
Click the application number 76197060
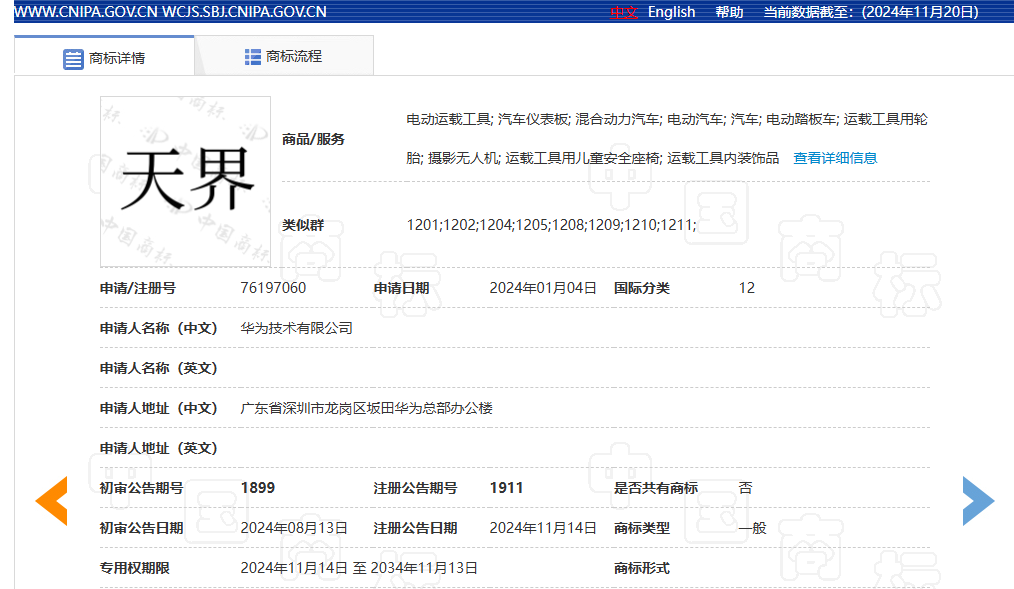coord(273,288)
